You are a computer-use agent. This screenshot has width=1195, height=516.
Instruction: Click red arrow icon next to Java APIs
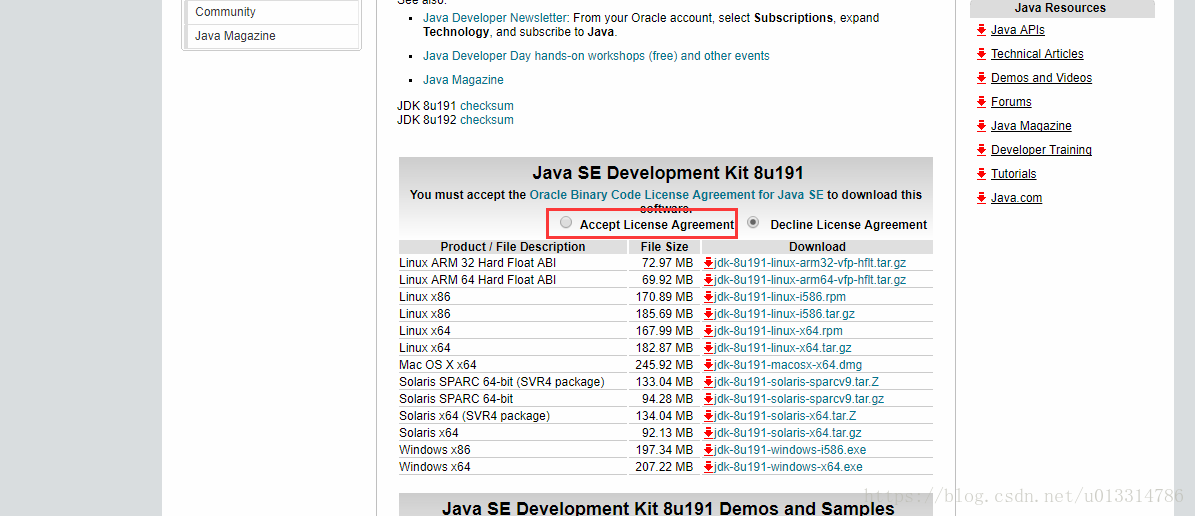coord(982,30)
